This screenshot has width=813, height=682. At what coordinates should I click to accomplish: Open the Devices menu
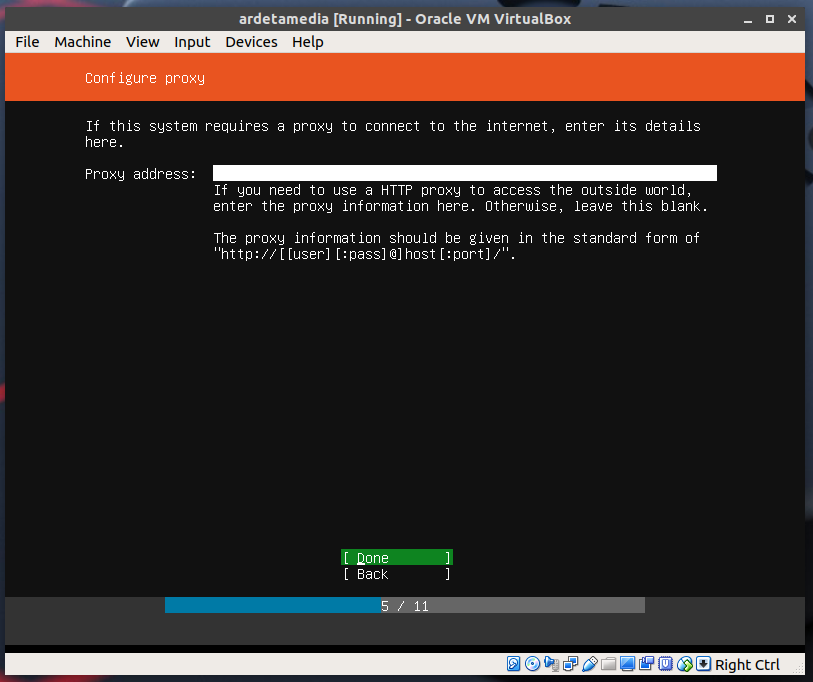click(x=251, y=42)
